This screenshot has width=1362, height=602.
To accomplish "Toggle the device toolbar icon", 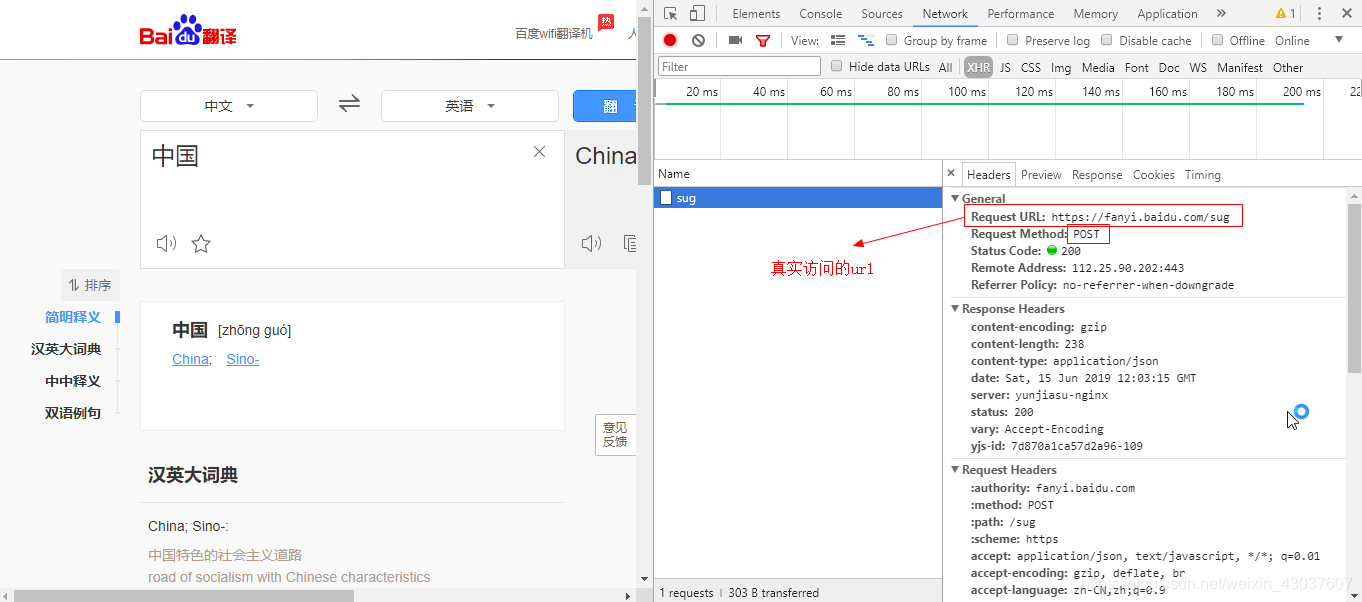I will point(697,14).
